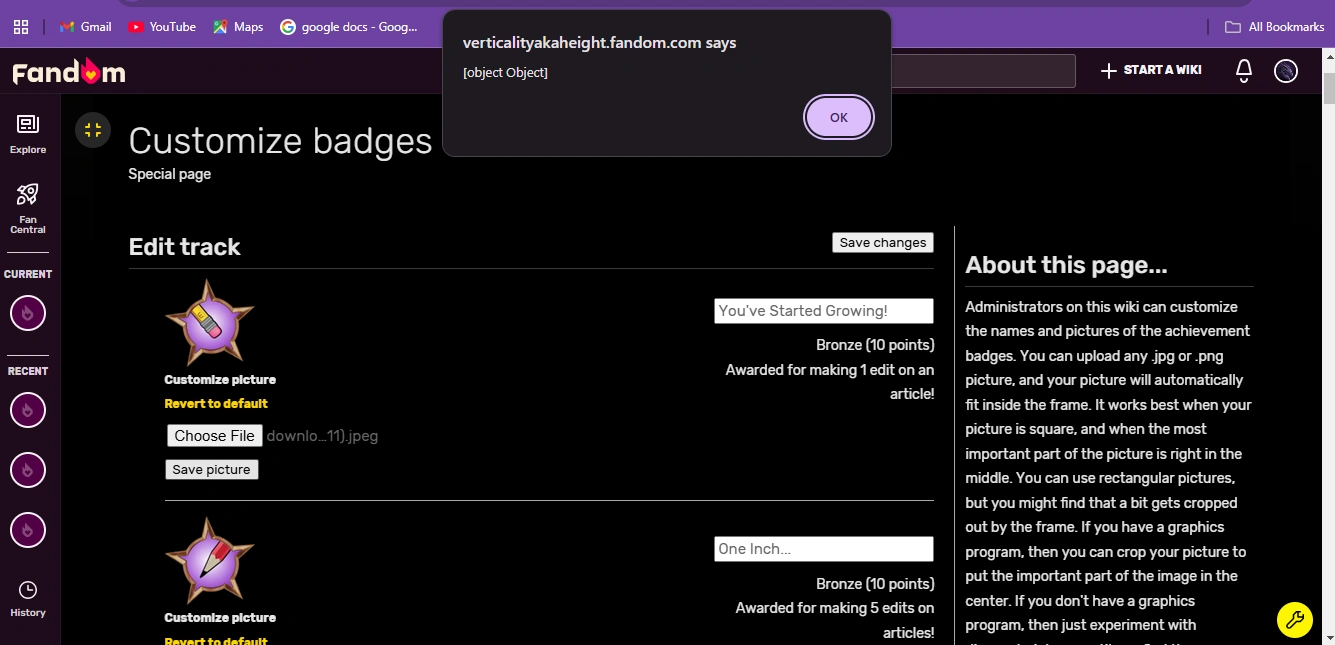Image resolution: width=1335 pixels, height=645 pixels.
Task: Click Choose File to upload a badge picture
Action: coord(214,435)
